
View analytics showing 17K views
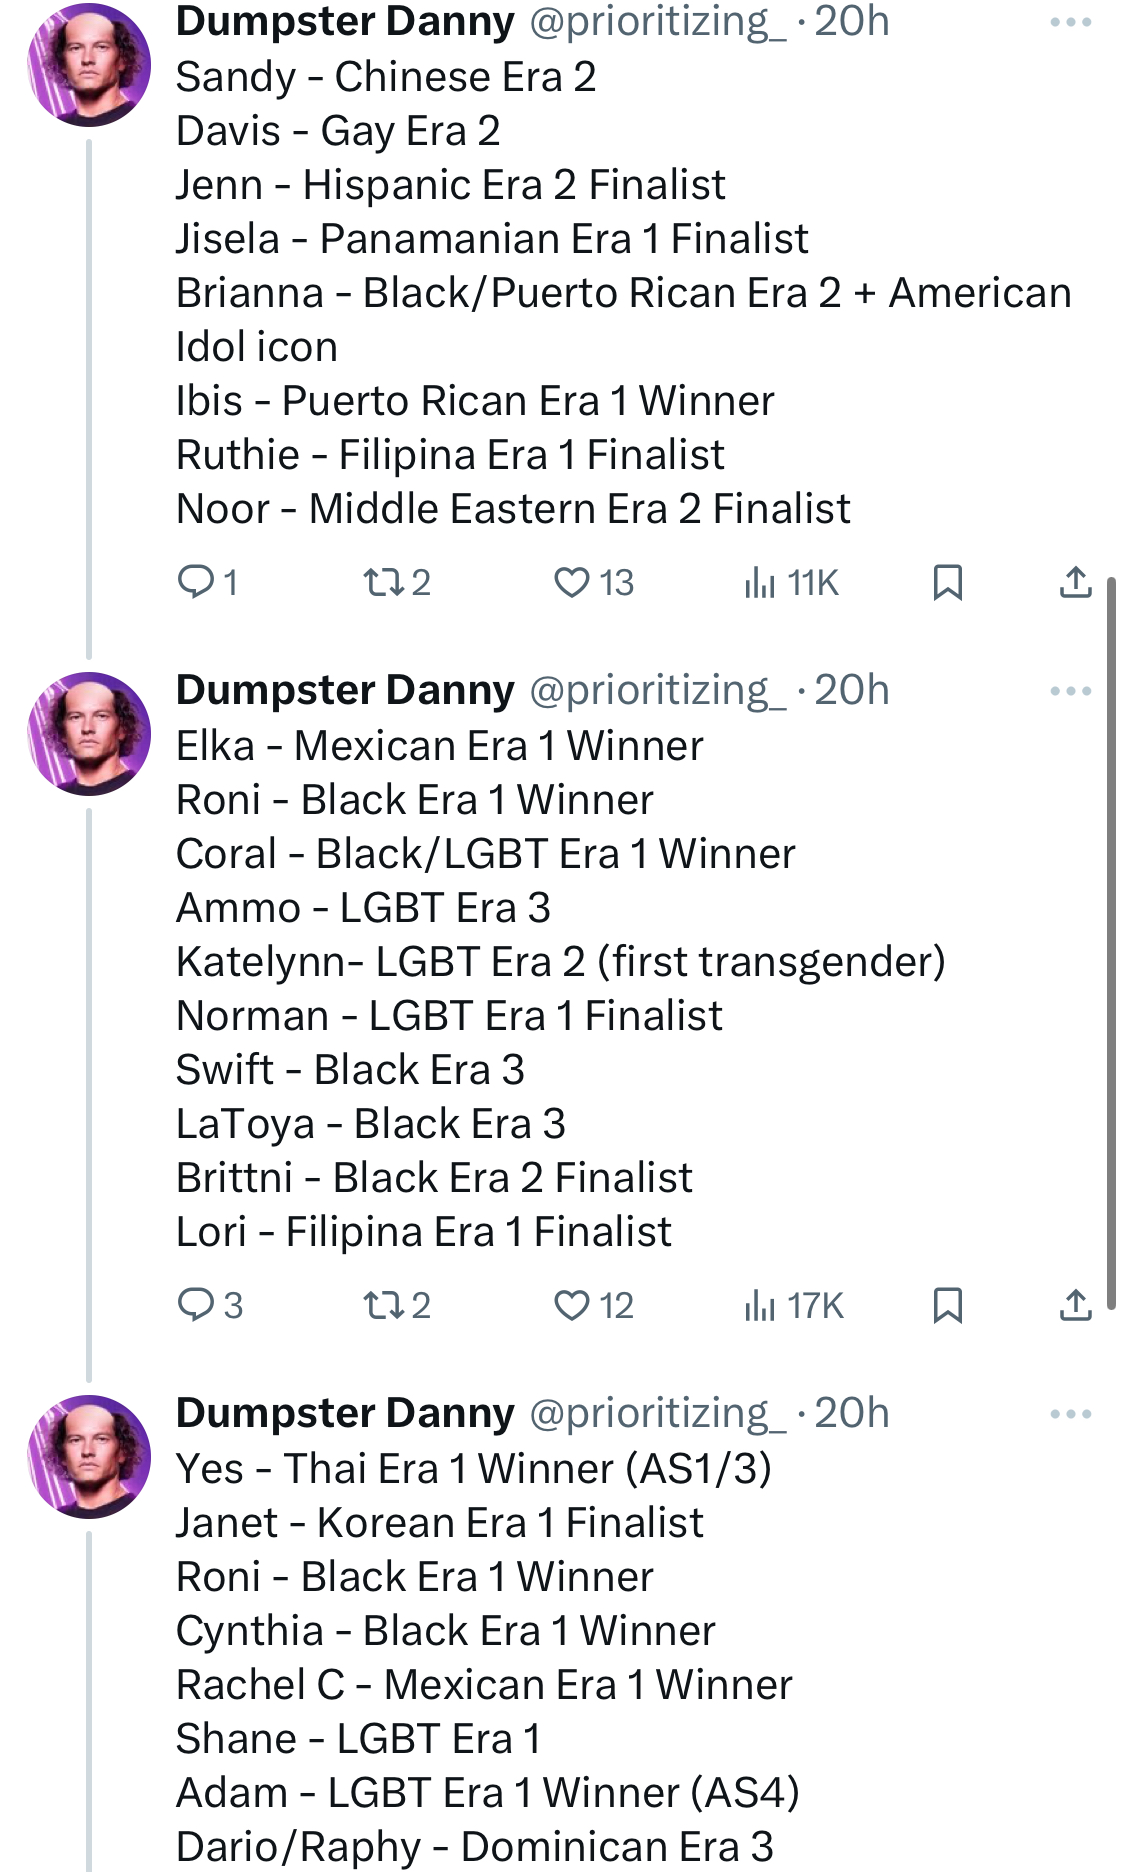point(794,1305)
